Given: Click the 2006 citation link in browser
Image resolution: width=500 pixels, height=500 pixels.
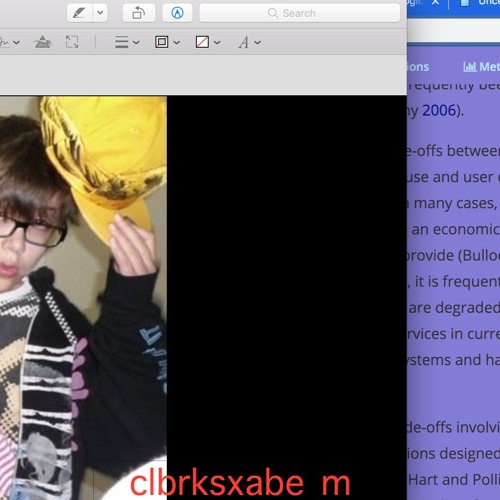Looking at the screenshot, I should click(x=439, y=111).
